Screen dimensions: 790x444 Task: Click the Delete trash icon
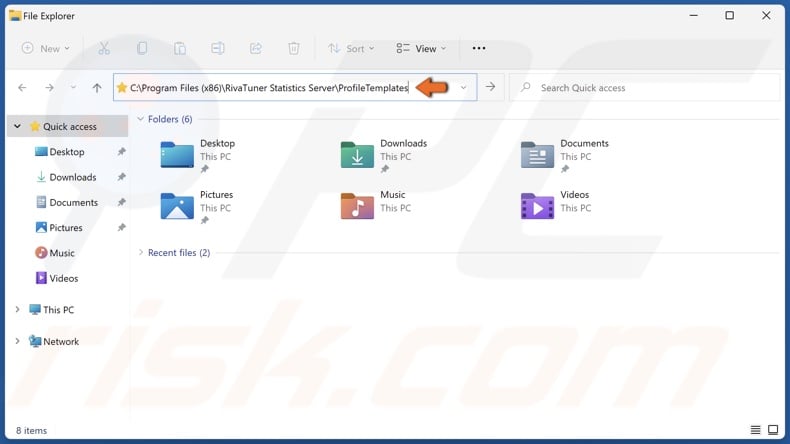click(x=294, y=48)
